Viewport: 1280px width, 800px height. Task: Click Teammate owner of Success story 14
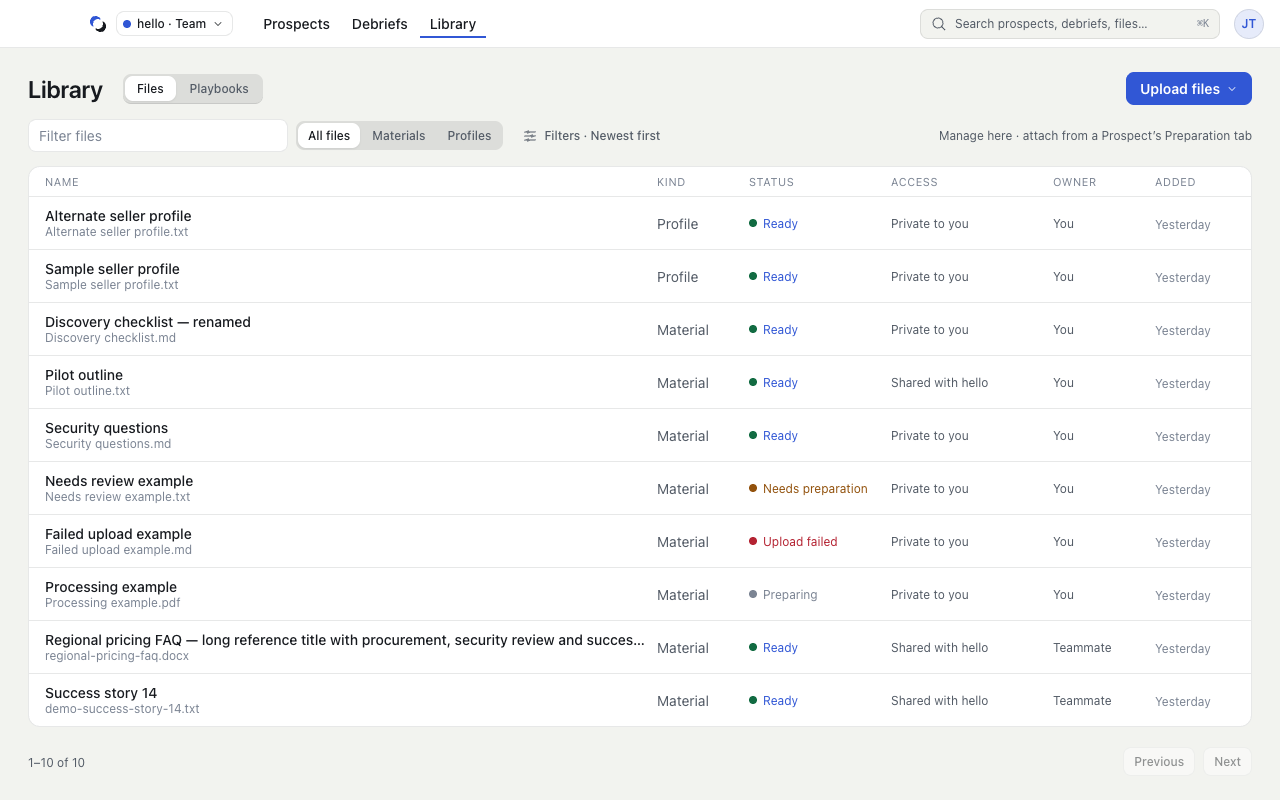1082,701
